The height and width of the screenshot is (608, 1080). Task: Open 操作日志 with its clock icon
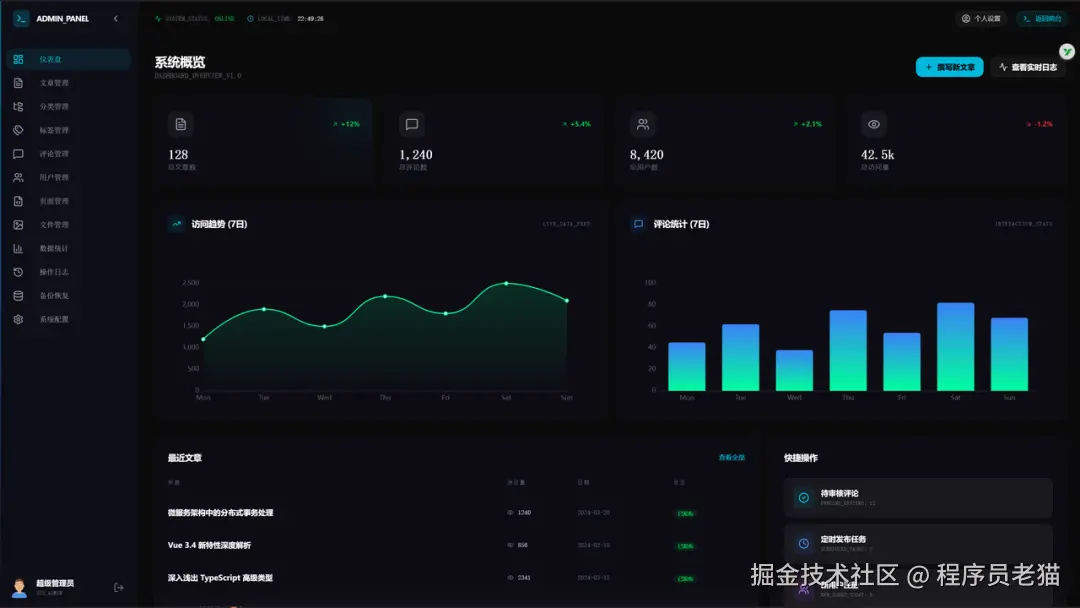[17, 271]
